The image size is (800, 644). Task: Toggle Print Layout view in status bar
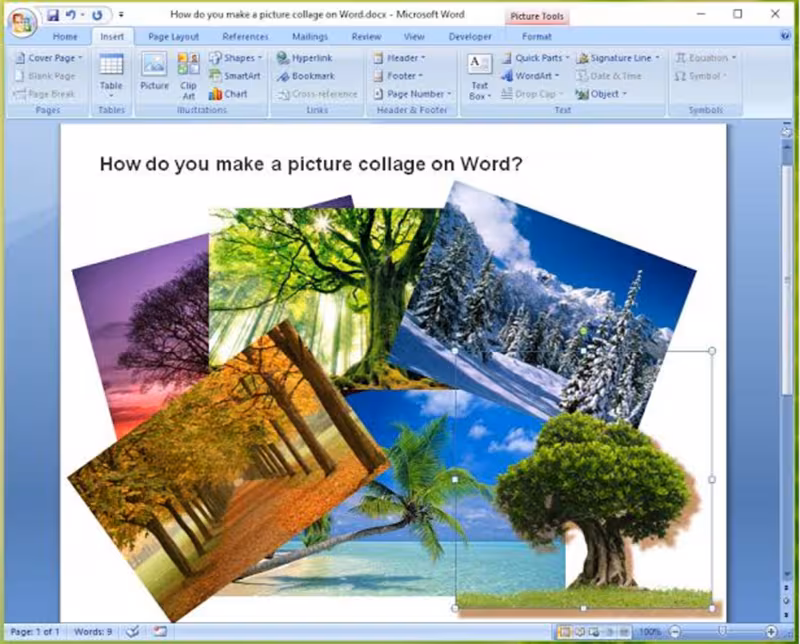click(565, 632)
